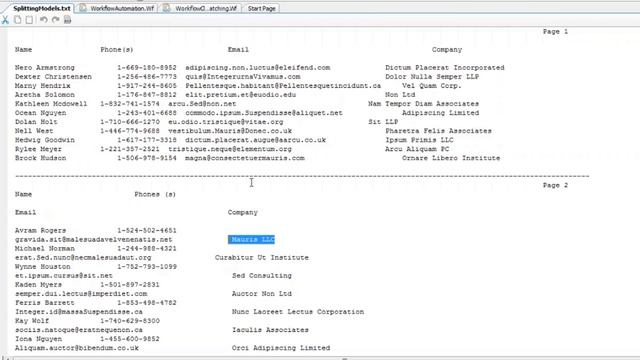Click the name 'Kay Wolf'
This screenshot has width=640, height=360.
coord(32,321)
